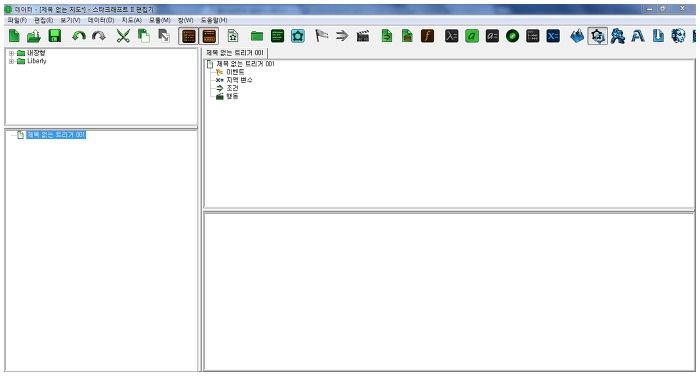
Task: Select the Liberty folder row
Action: click(37, 61)
